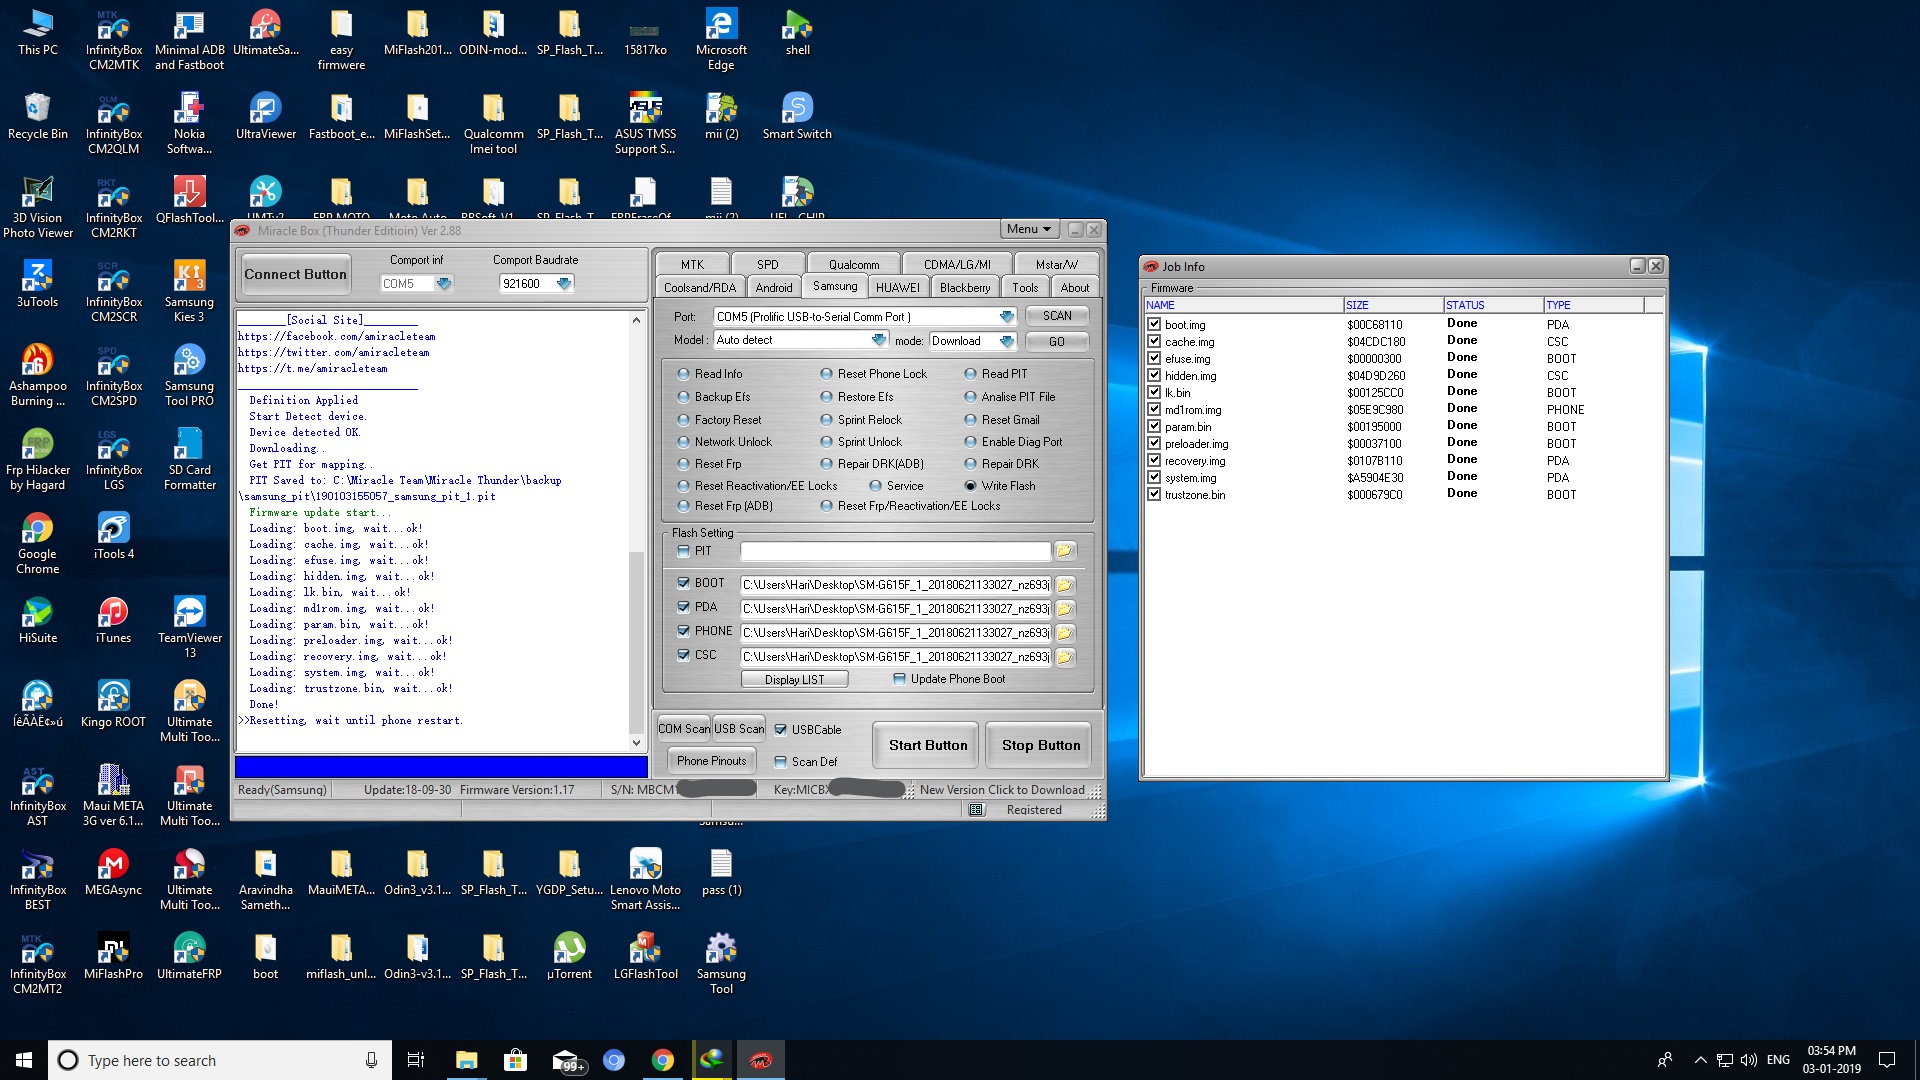Image resolution: width=1920 pixels, height=1080 pixels.
Task: Open Minimal ADB and Fastboot icon
Action: pos(189,40)
